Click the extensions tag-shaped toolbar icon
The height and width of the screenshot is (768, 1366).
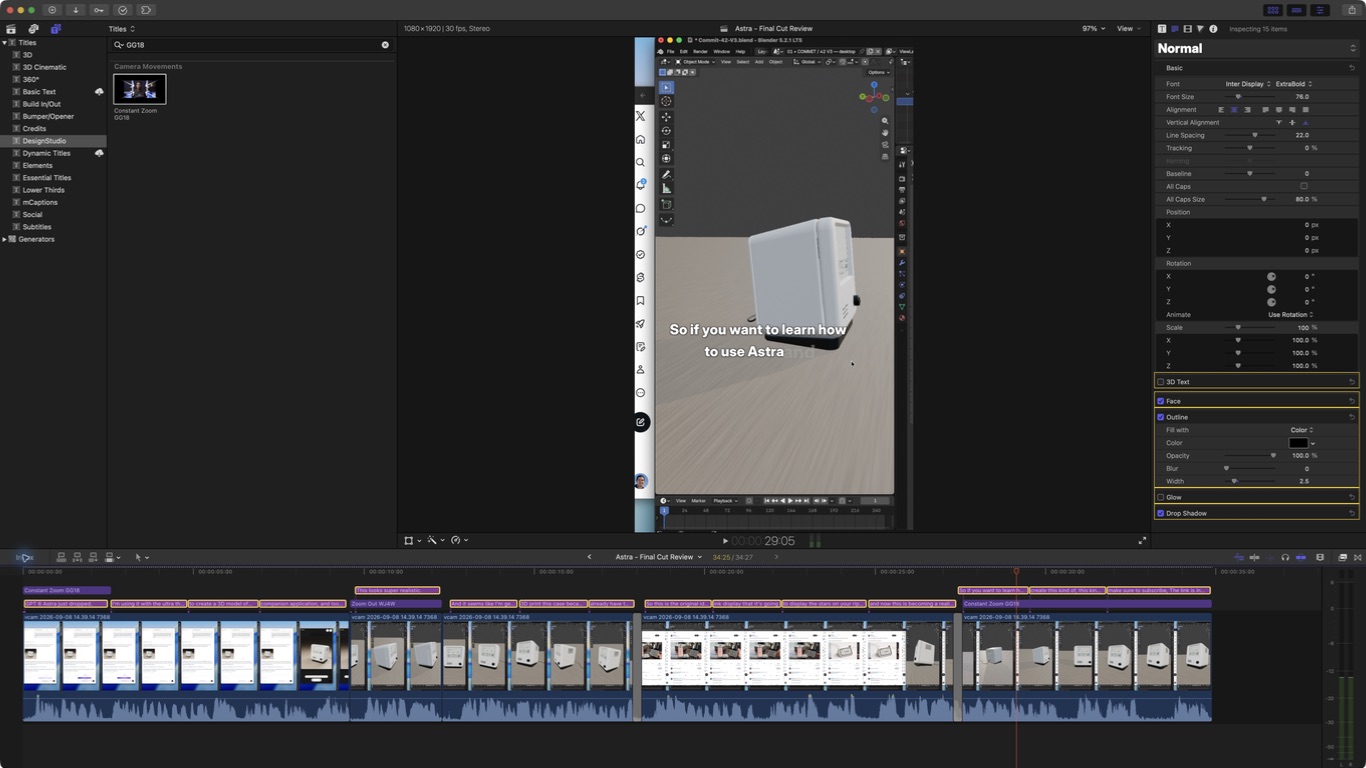pyautogui.click(x=146, y=10)
